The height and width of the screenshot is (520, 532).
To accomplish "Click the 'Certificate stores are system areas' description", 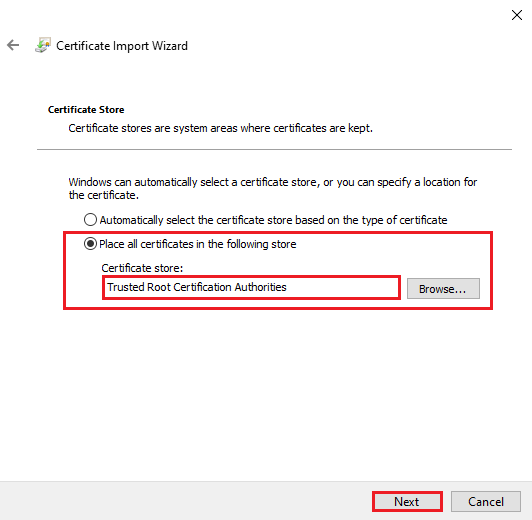I will coord(221,128).
